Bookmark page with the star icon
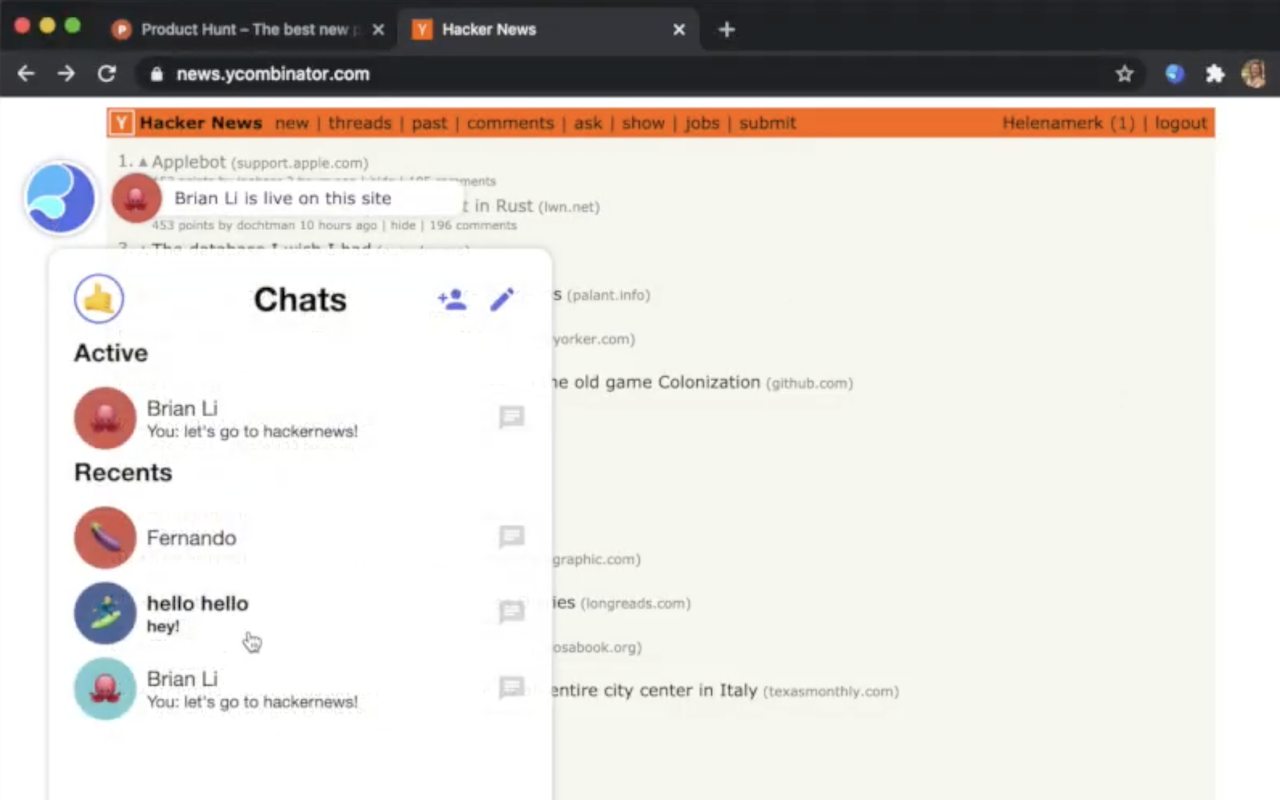 [1124, 74]
